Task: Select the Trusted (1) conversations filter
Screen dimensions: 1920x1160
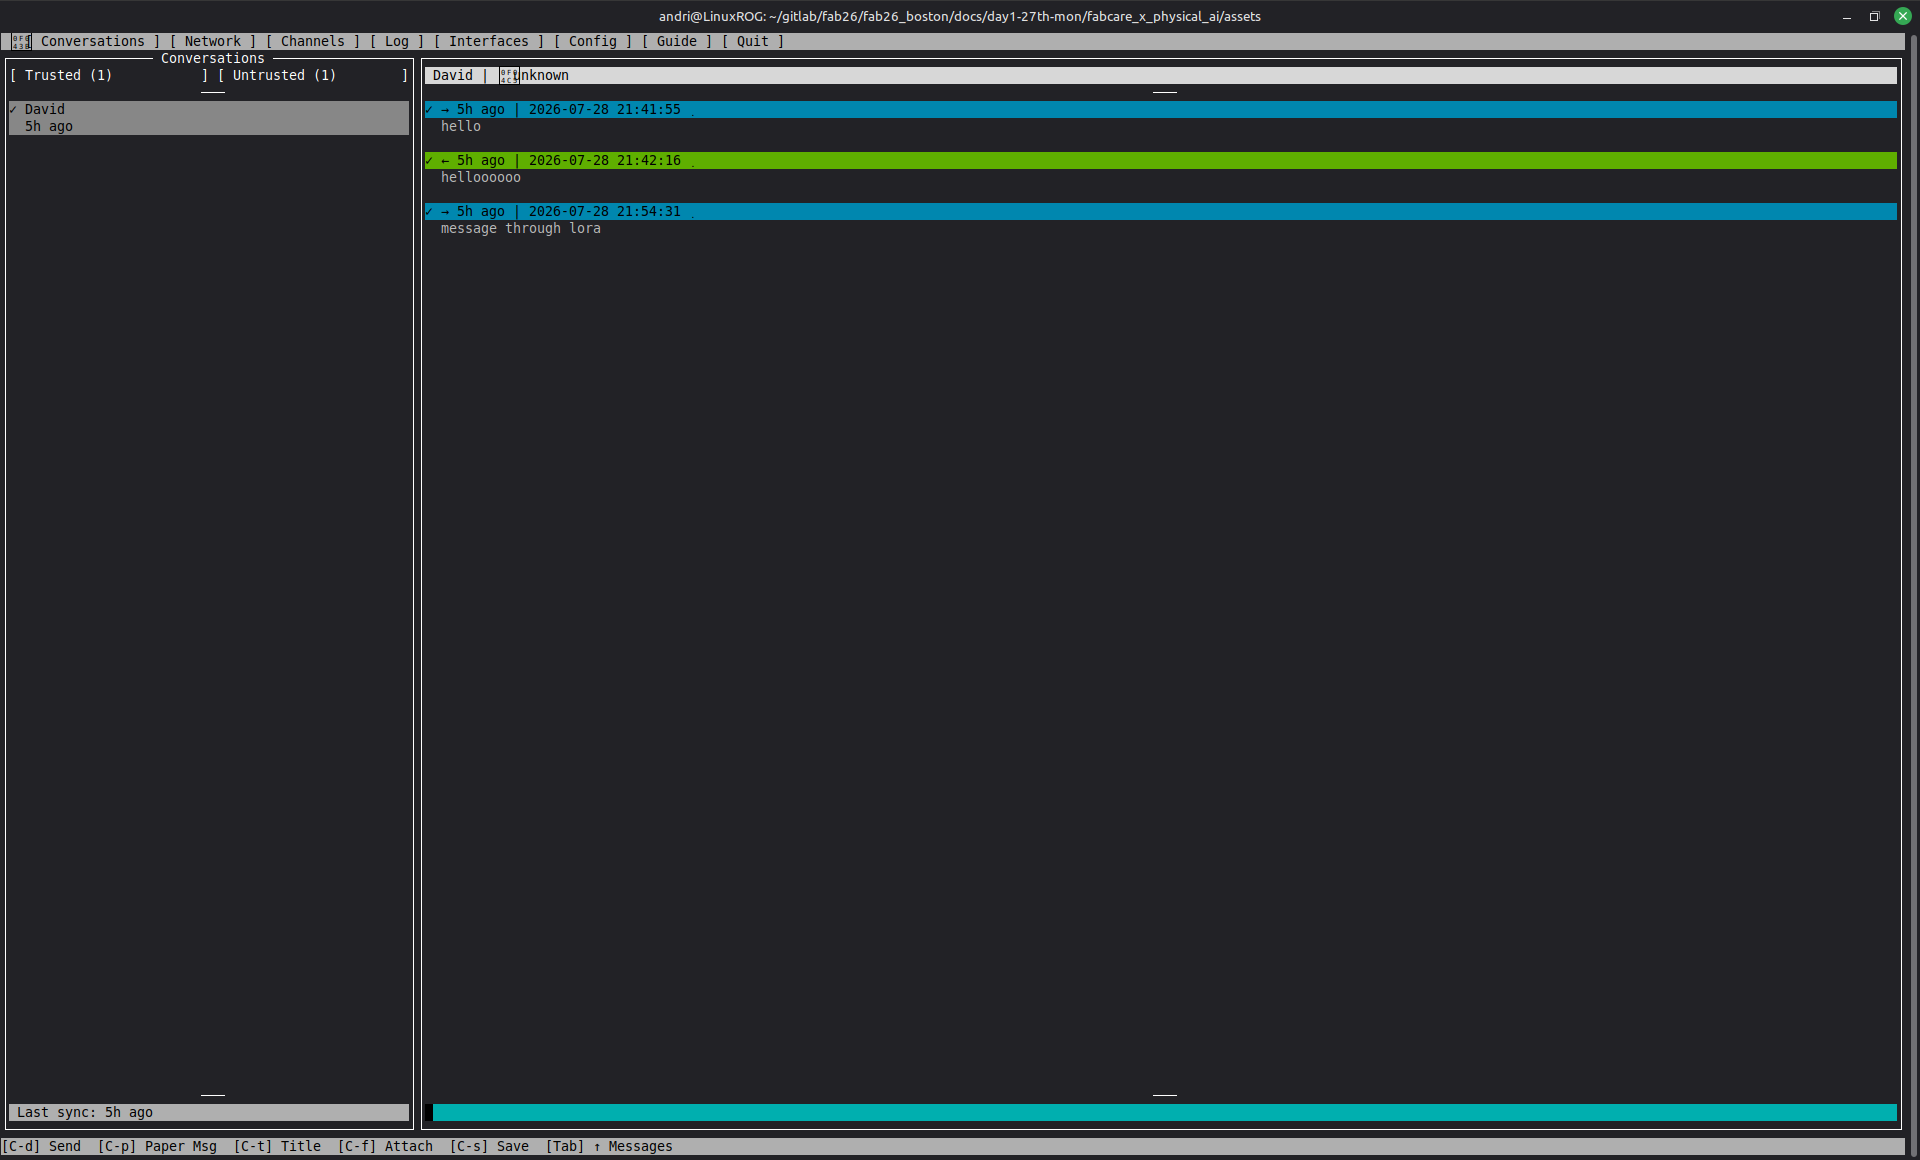Action: (x=109, y=75)
